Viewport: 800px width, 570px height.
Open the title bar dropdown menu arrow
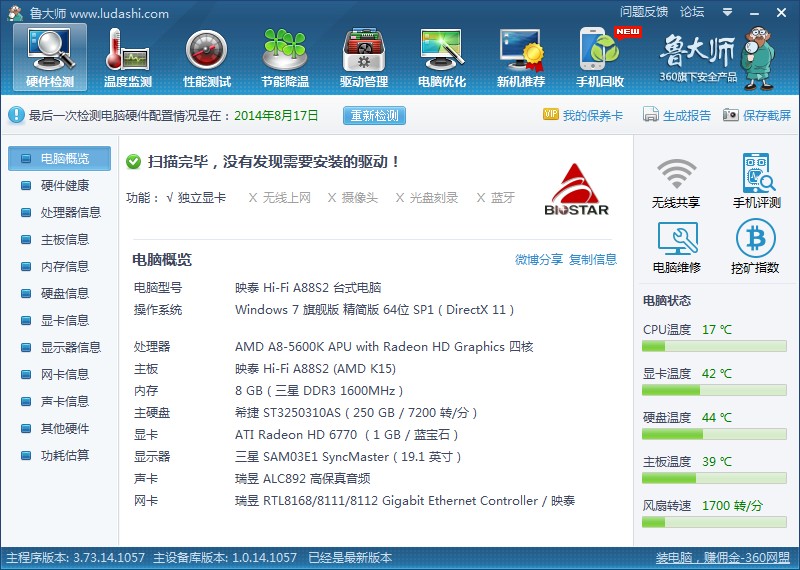click(728, 12)
